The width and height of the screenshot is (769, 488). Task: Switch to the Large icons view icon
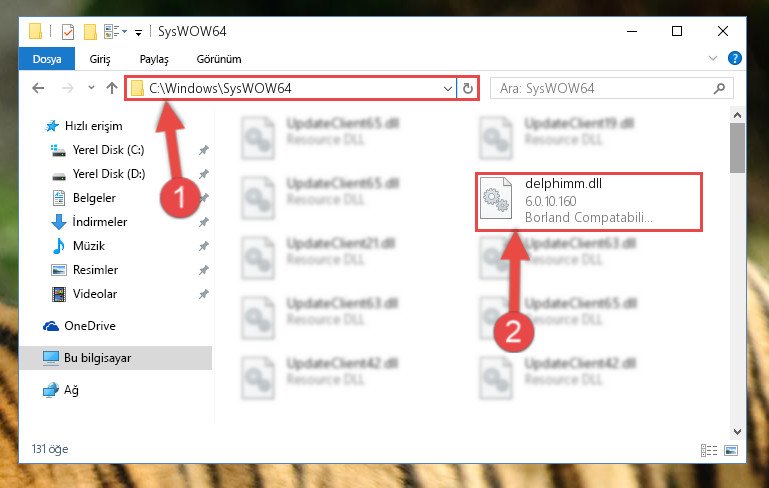(731, 450)
